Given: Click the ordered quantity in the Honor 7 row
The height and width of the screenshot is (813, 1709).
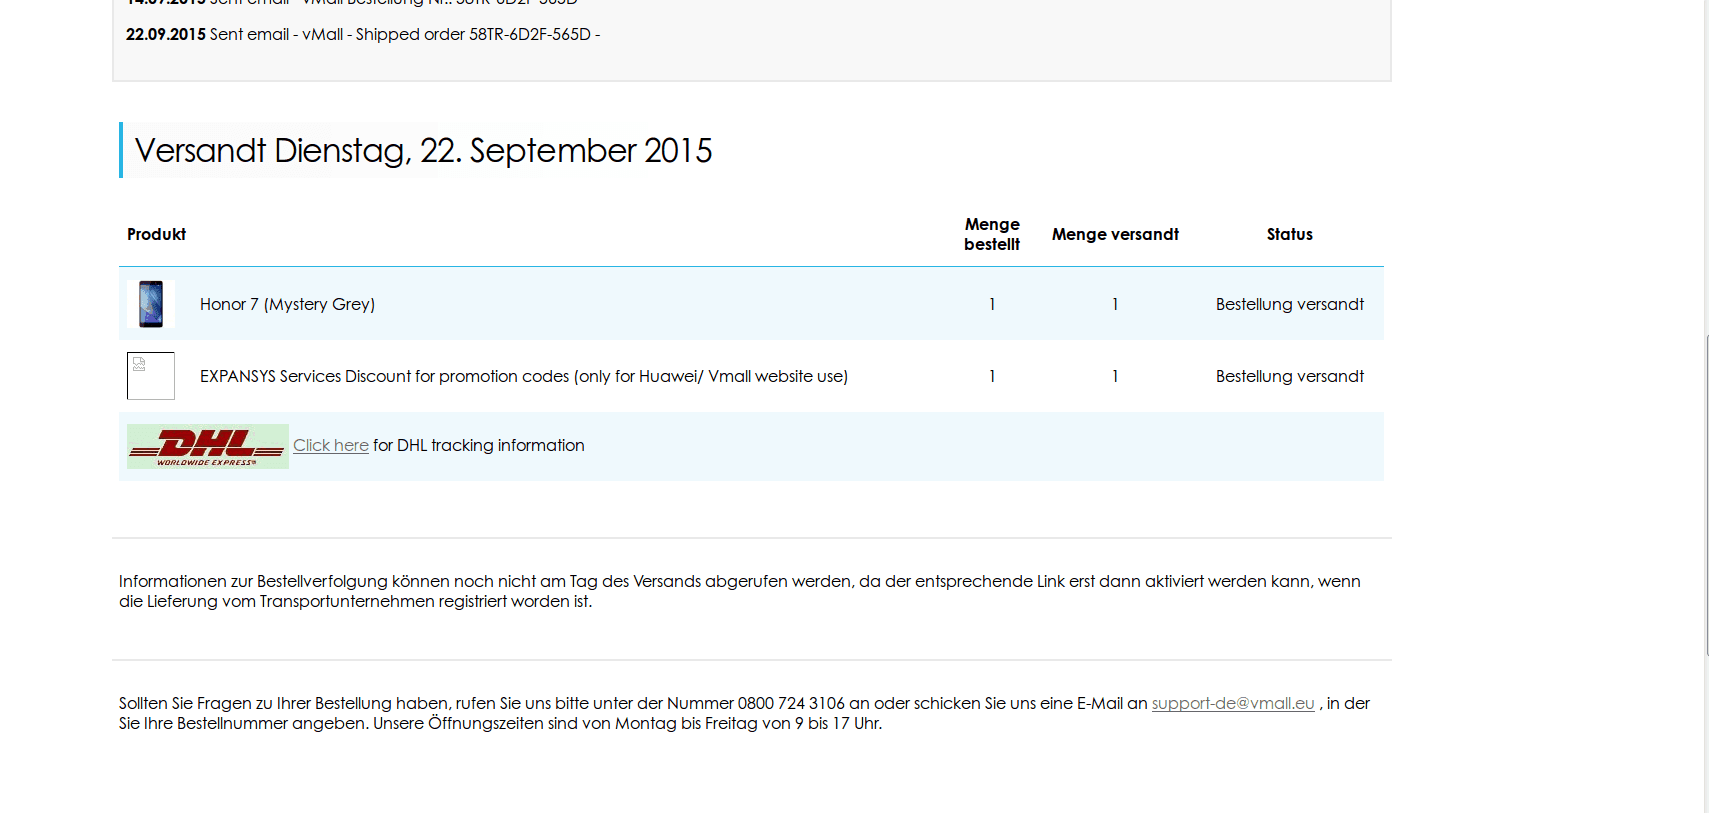Looking at the screenshot, I should coord(992,304).
